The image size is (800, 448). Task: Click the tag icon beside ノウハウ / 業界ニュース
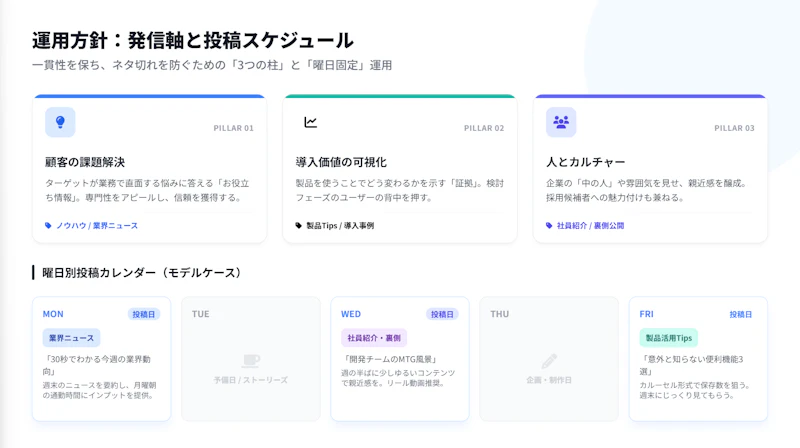[49, 226]
